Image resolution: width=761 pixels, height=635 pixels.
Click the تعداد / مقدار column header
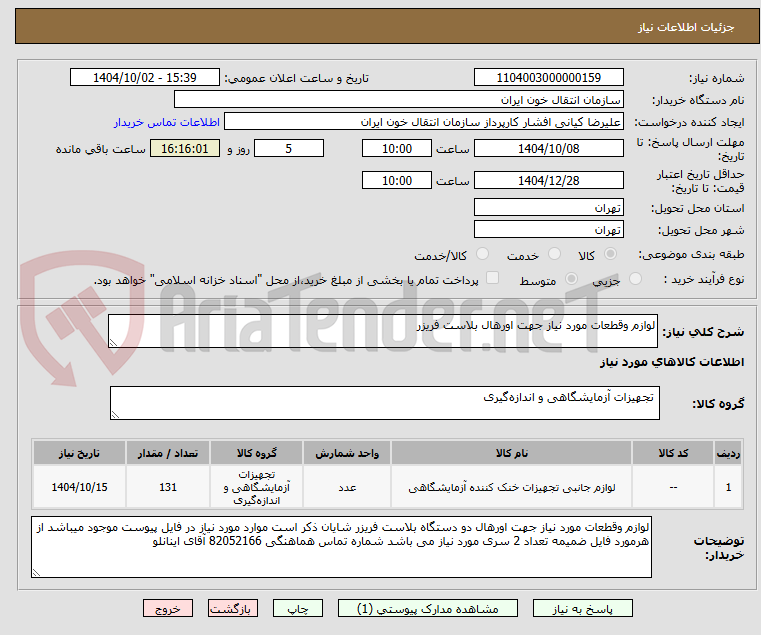(x=167, y=453)
